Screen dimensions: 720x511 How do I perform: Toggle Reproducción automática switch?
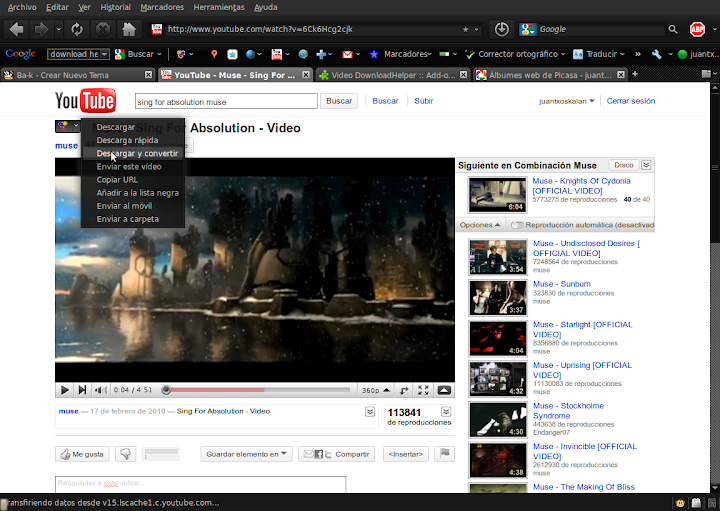pos(517,225)
